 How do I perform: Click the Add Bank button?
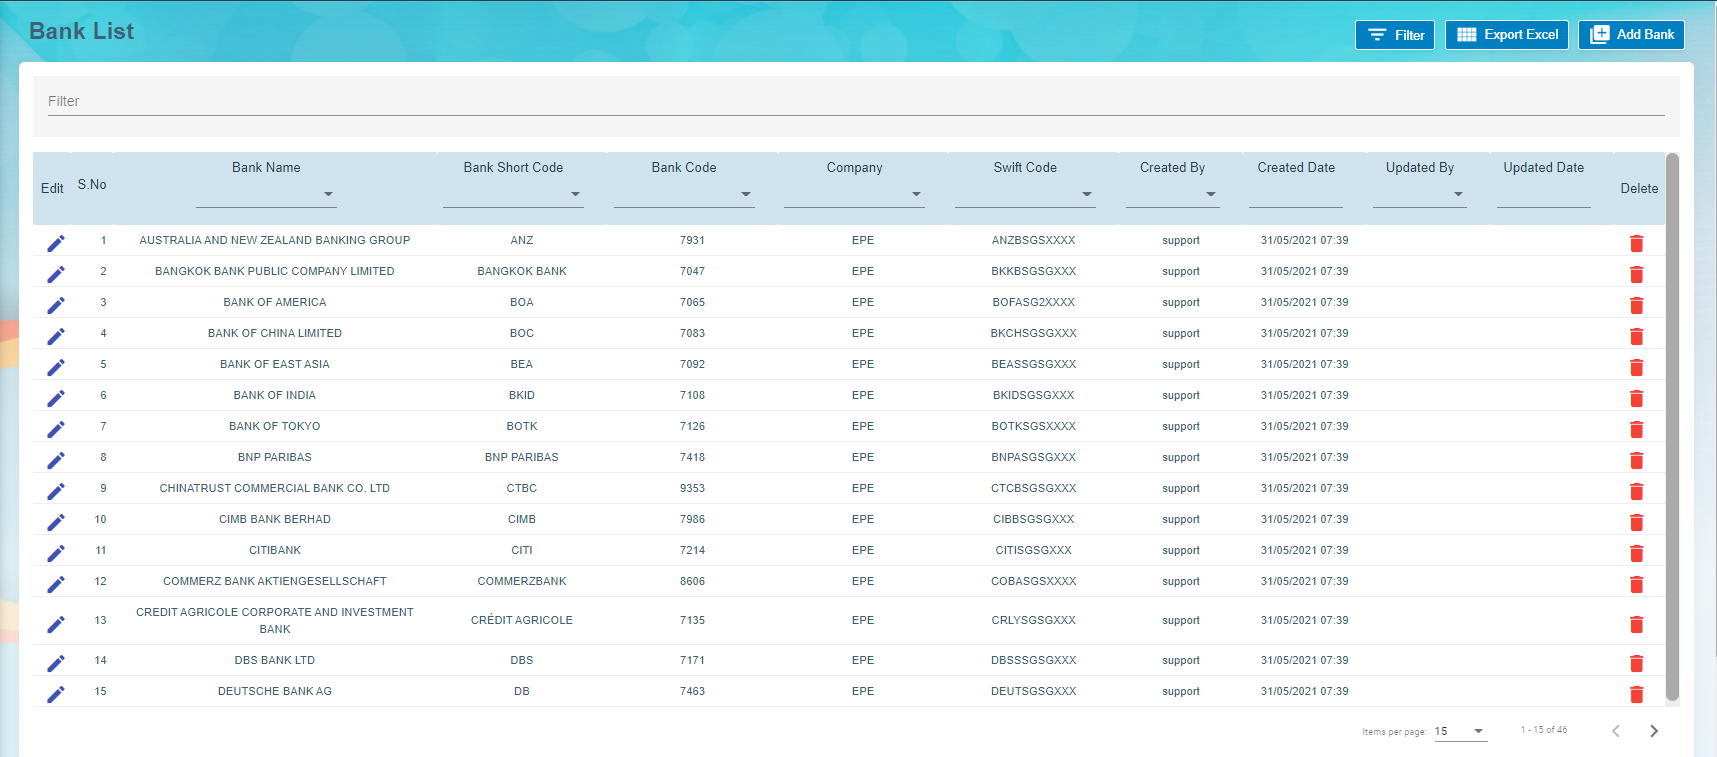click(x=1631, y=35)
